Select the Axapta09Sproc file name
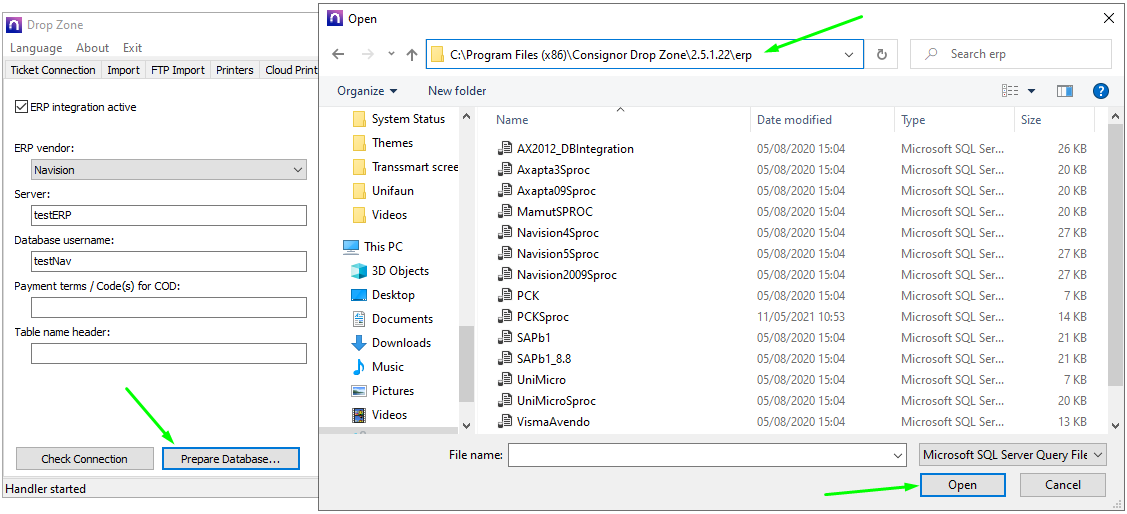 556,191
